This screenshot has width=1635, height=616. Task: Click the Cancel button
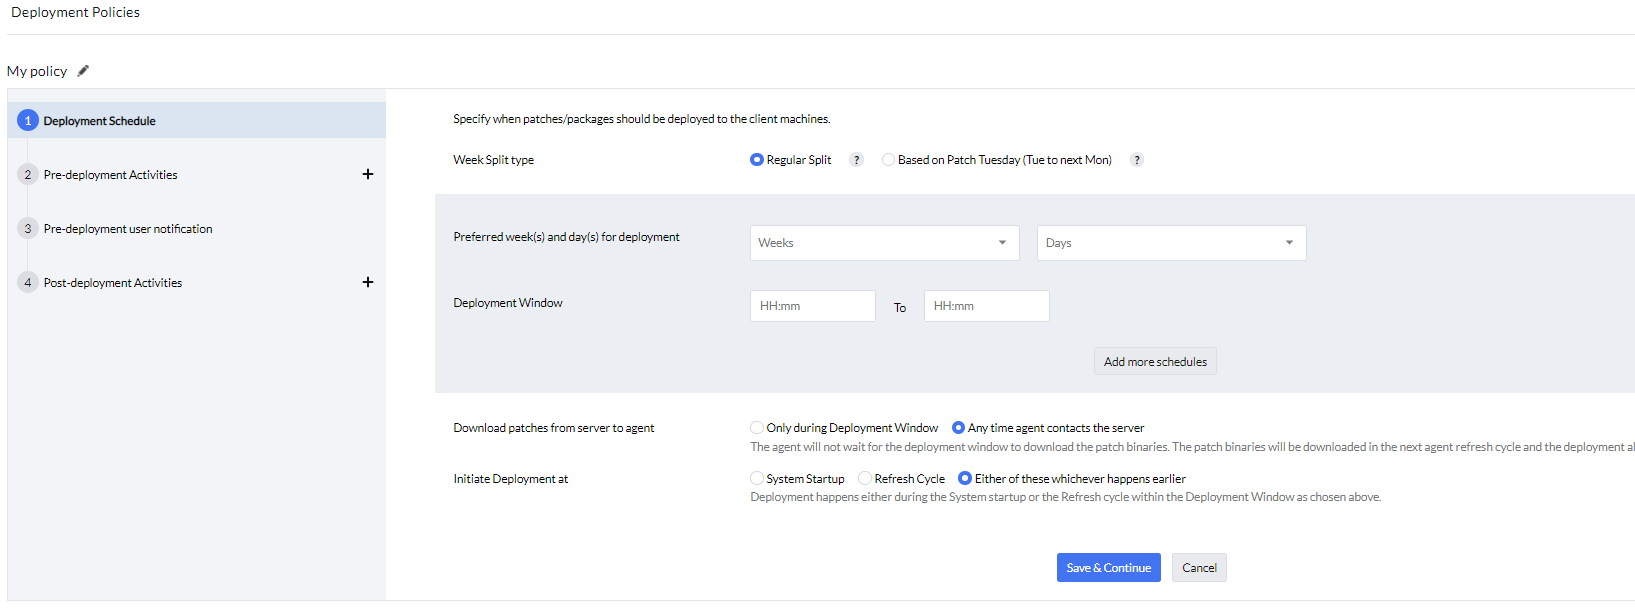pyautogui.click(x=1199, y=568)
